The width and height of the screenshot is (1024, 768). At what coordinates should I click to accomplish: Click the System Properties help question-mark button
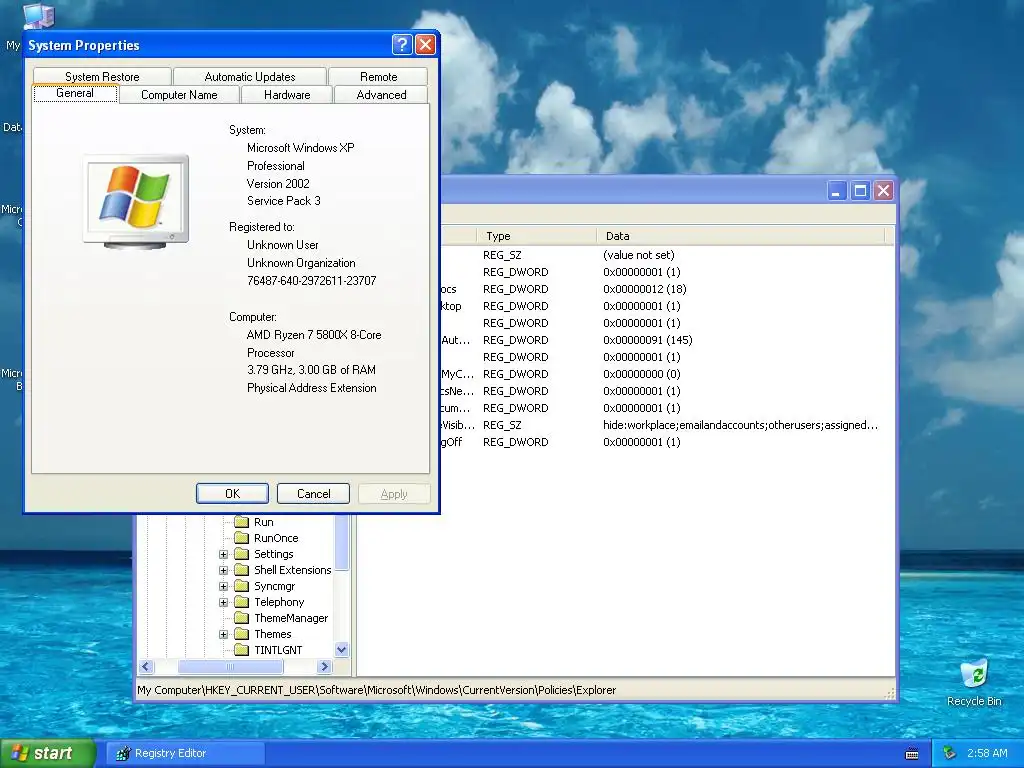(402, 44)
